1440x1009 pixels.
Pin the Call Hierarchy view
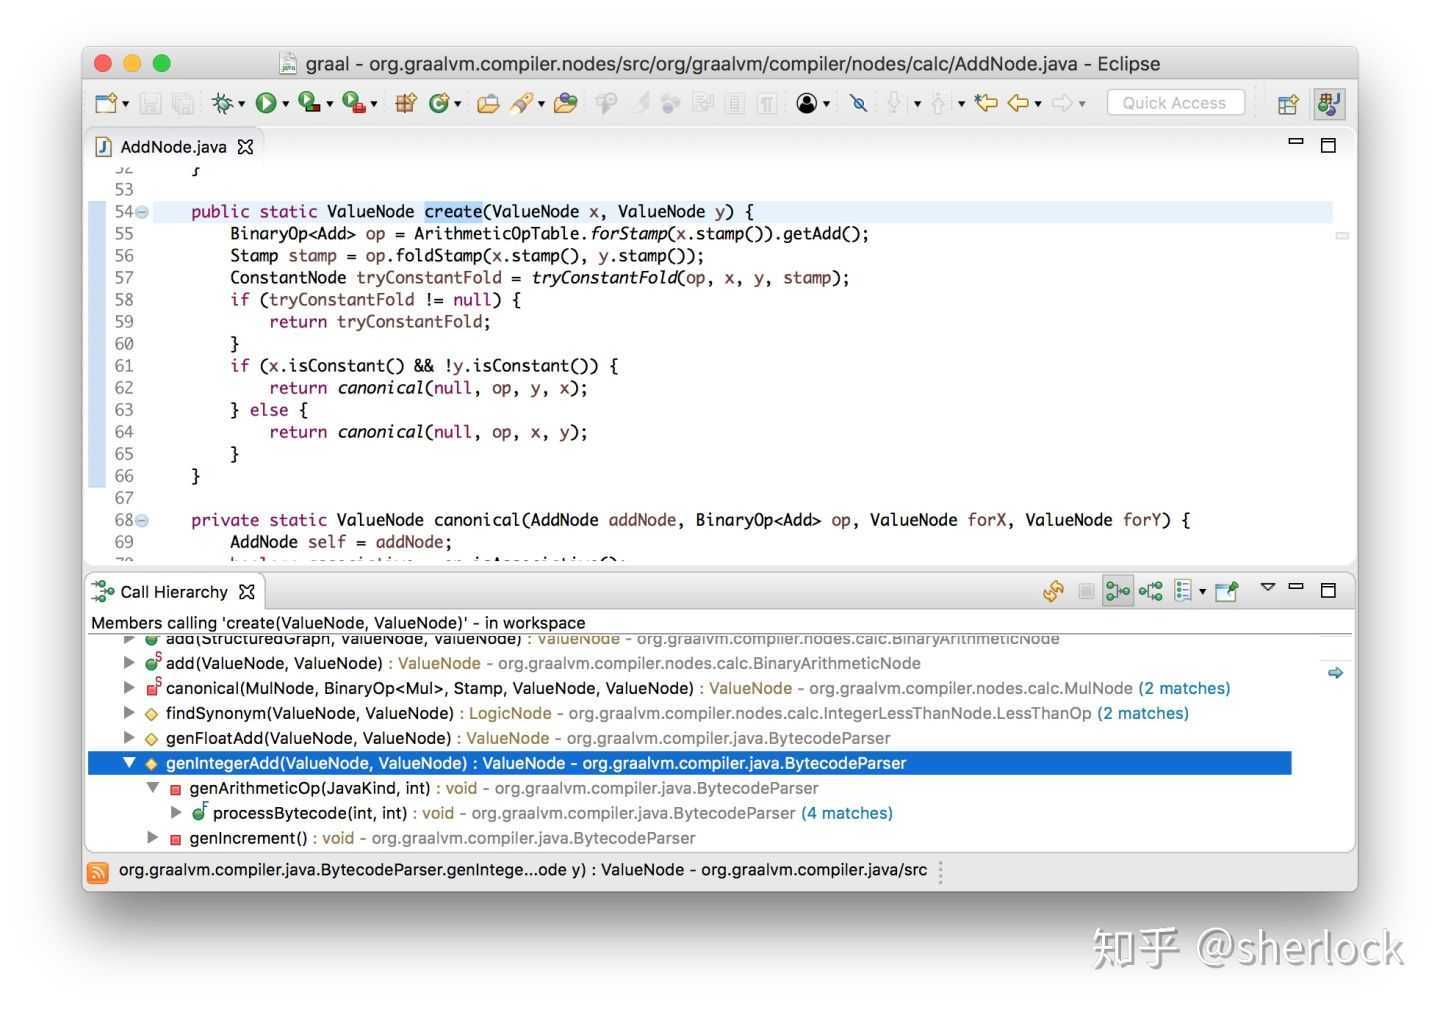(x=1226, y=592)
